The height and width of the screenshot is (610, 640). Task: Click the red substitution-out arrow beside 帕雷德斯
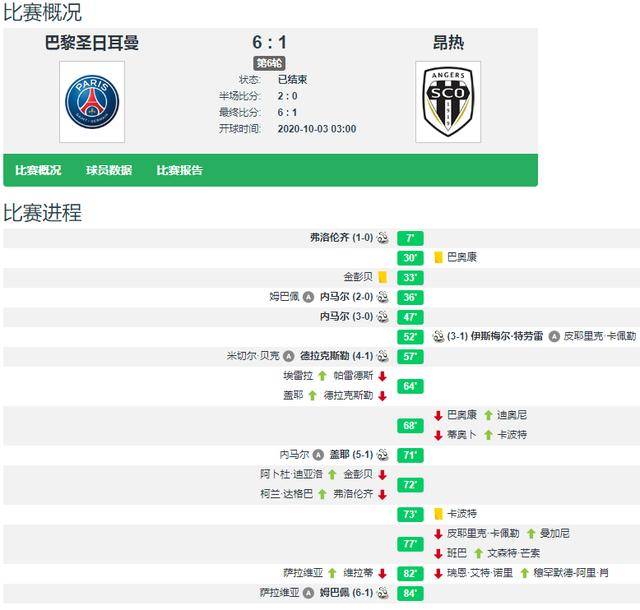pyautogui.click(x=382, y=376)
